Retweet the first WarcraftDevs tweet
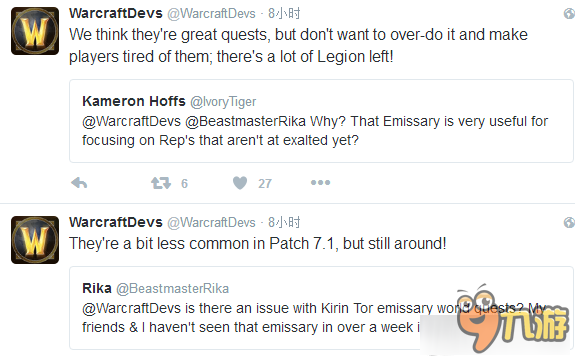Screen dimensions: 575x361 pyautogui.click(x=161, y=183)
